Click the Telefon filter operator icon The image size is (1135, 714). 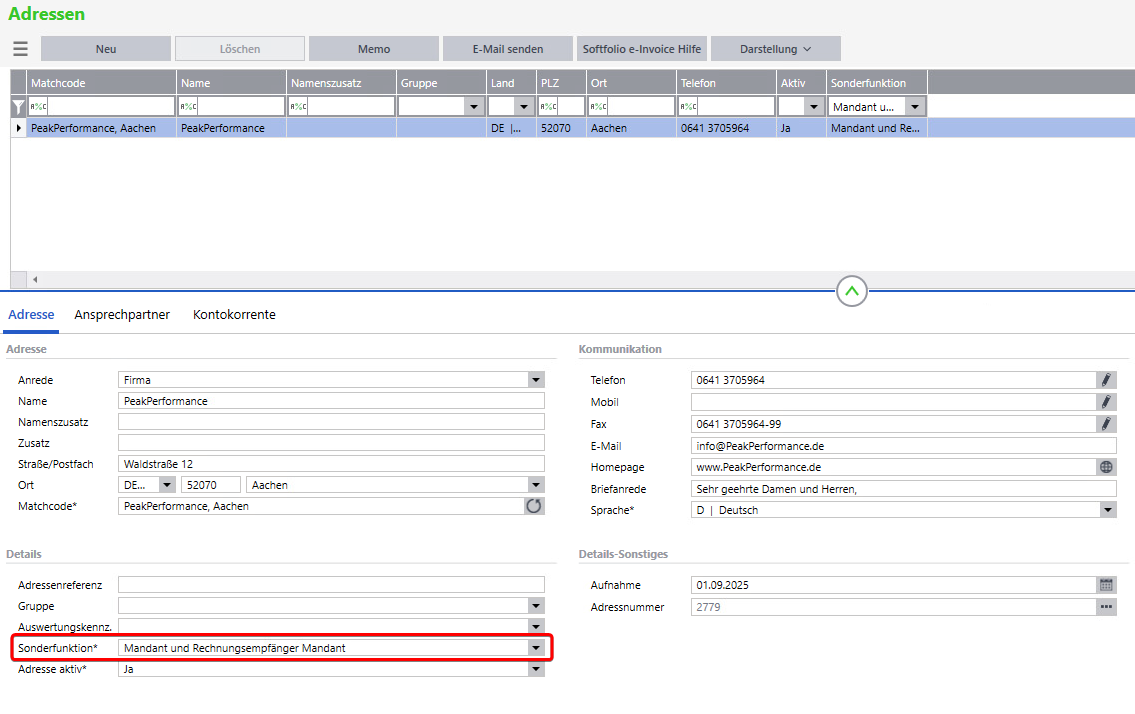[x=688, y=106]
